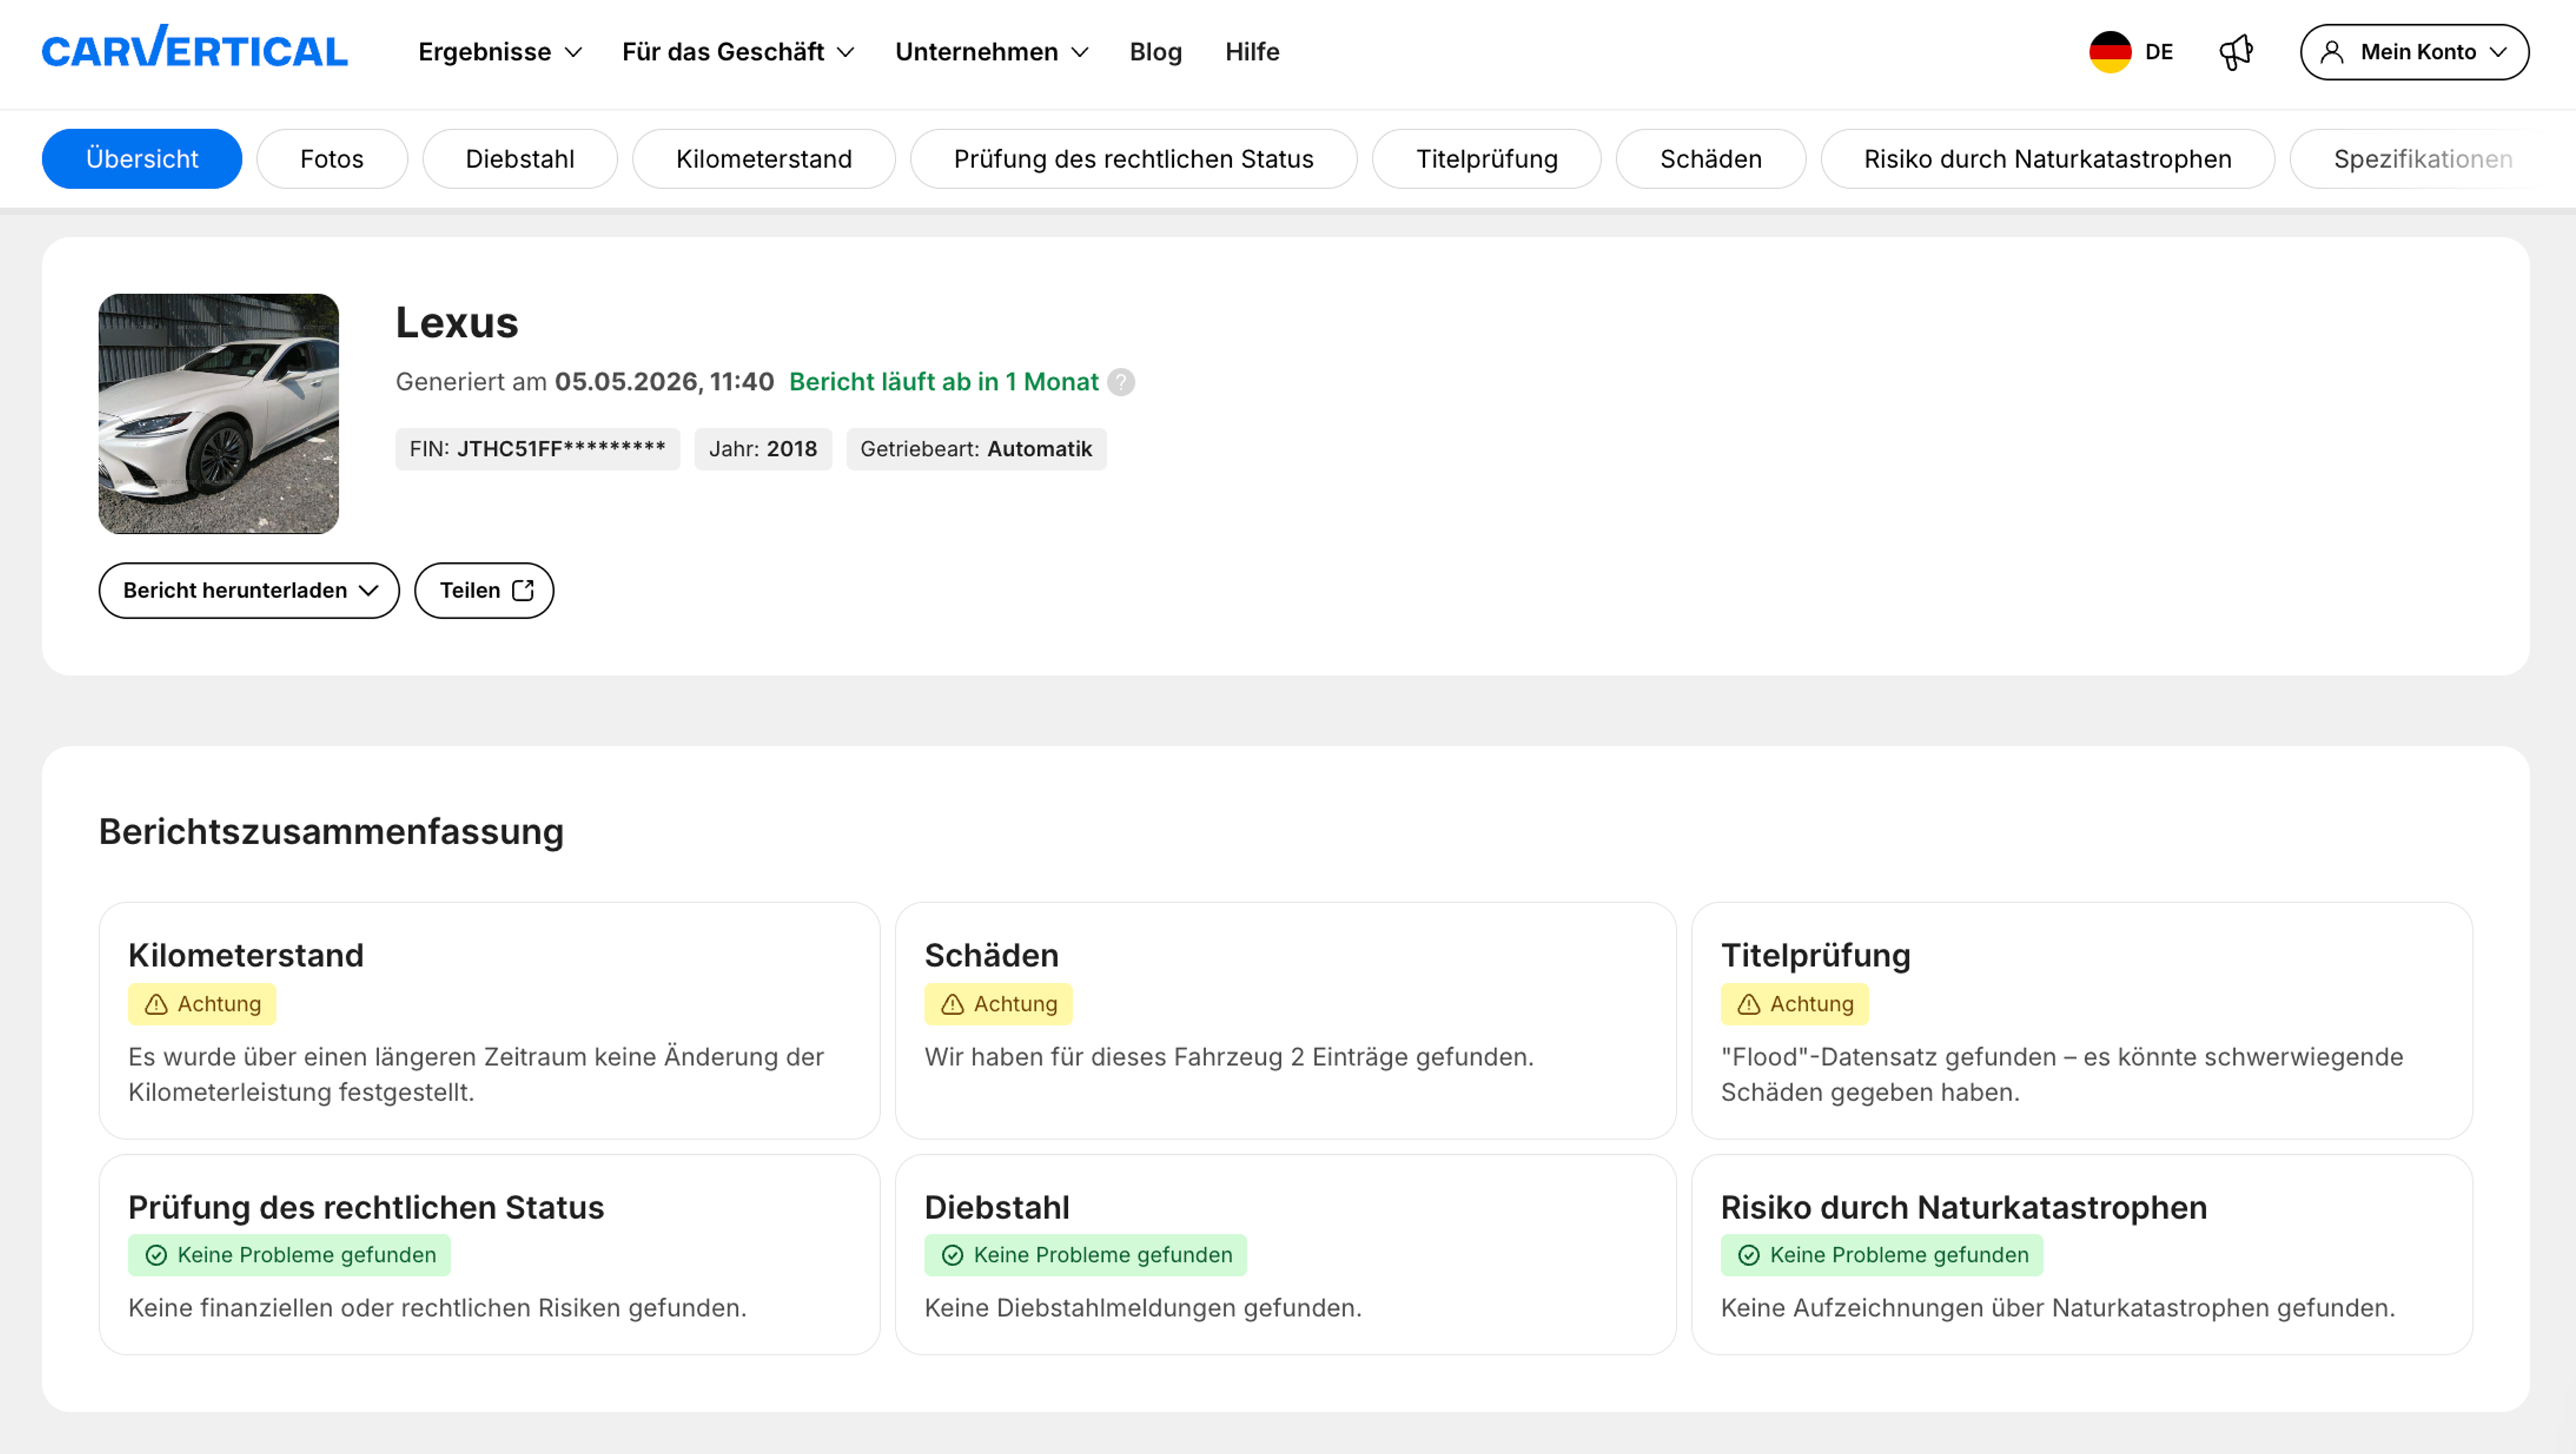Click the '"Flood"-Datensatz gefunden' description
The width and height of the screenshot is (2576, 1454).
point(2061,1074)
